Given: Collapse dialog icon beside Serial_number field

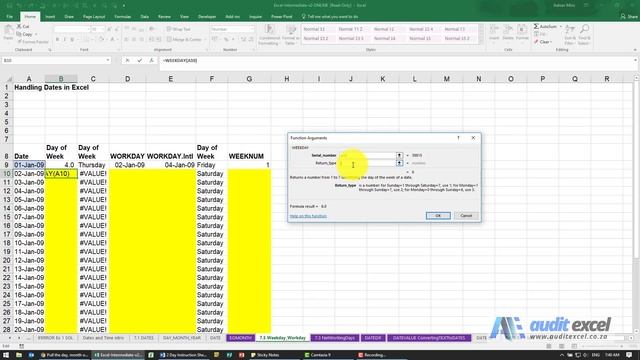Looking at the screenshot, I should coord(399,156).
